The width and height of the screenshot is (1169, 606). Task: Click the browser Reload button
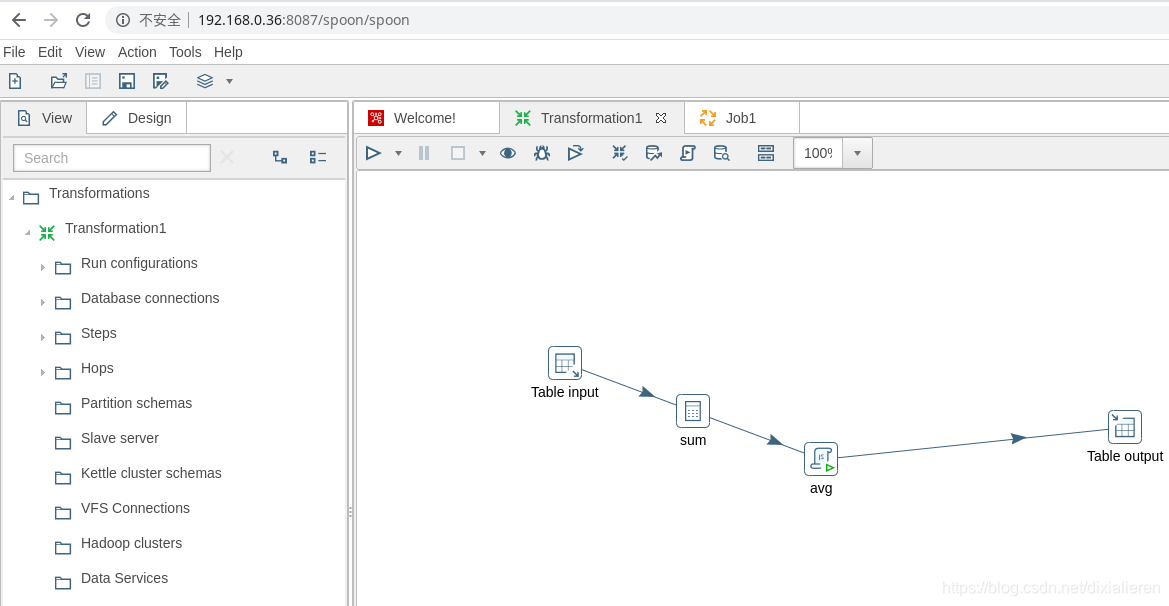click(83, 20)
